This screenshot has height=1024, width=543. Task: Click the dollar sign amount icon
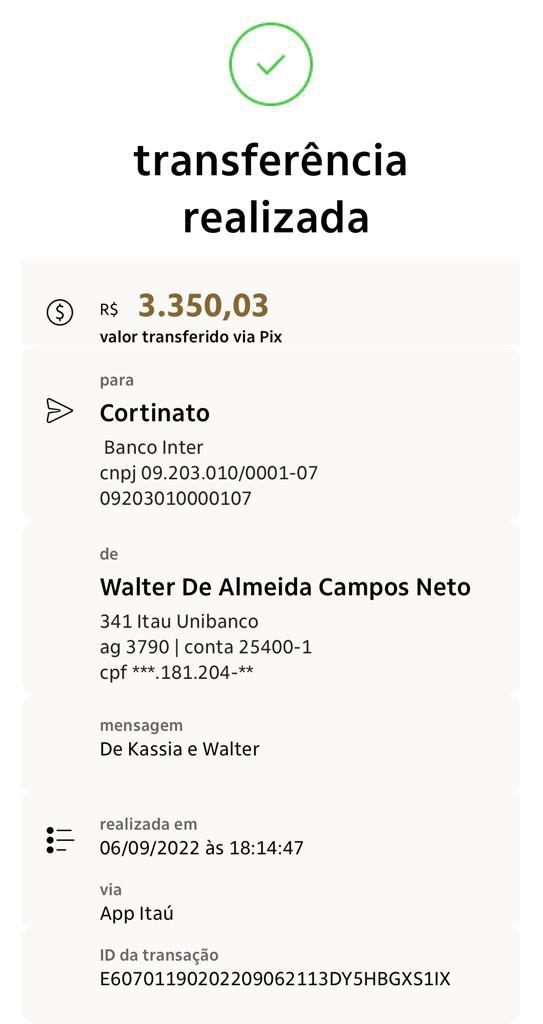[59, 313]
